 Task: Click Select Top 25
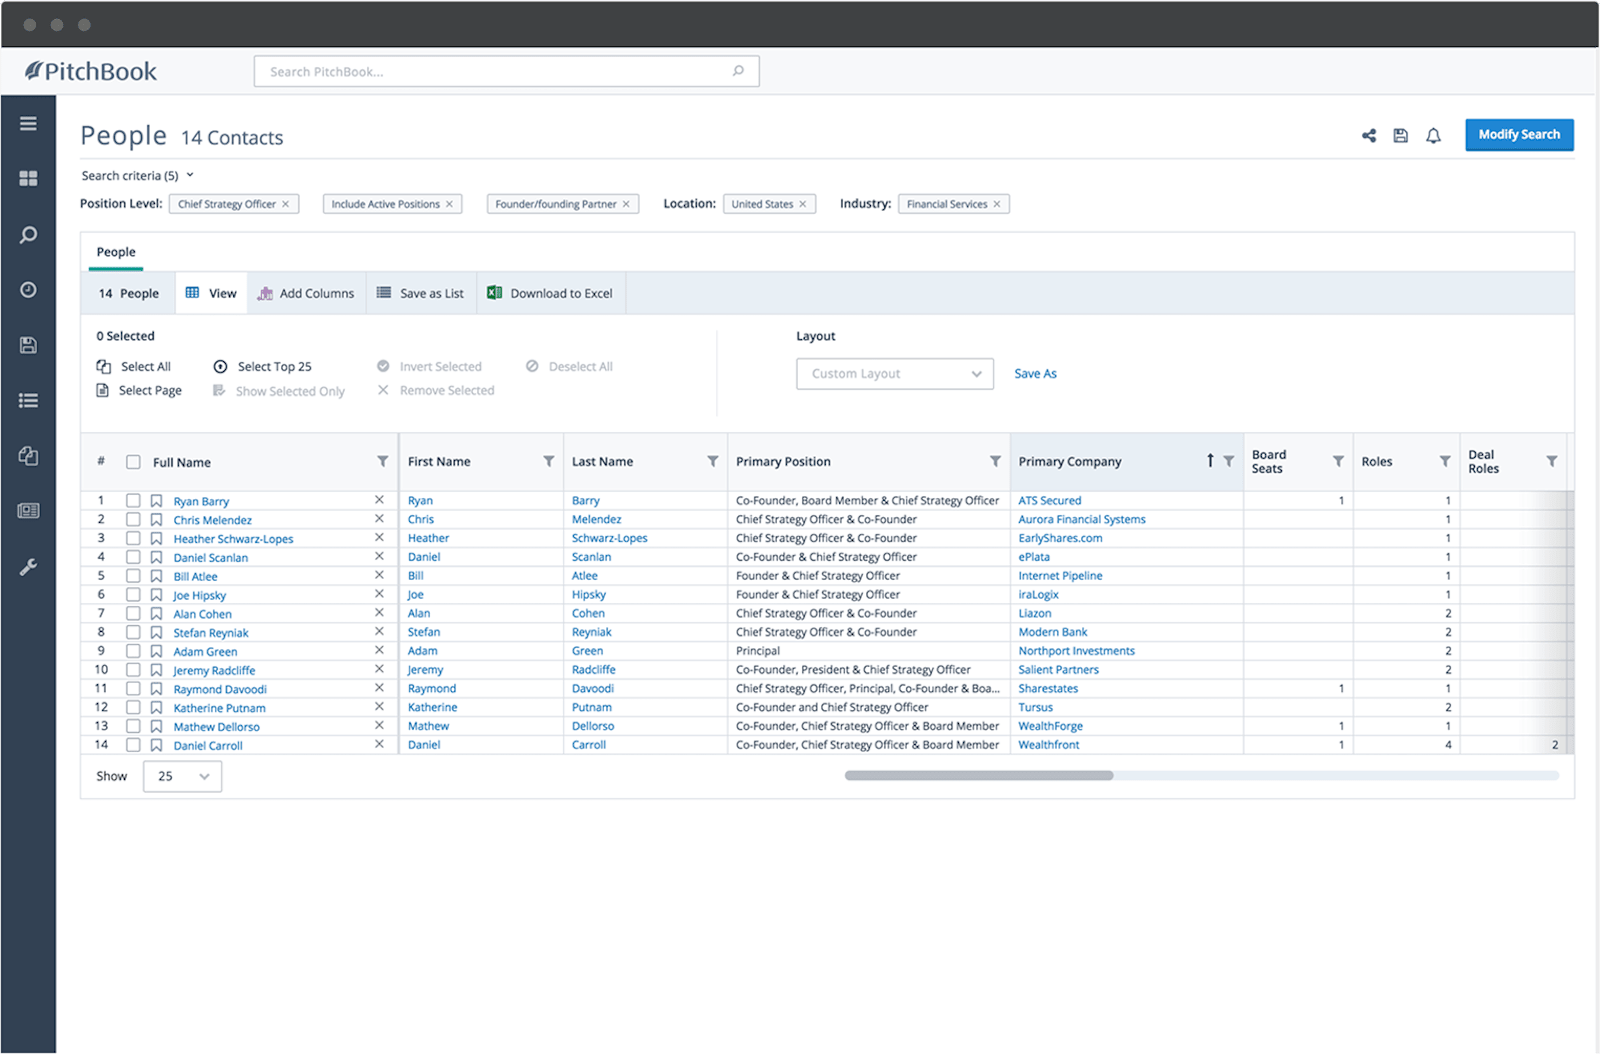point(263,367)
